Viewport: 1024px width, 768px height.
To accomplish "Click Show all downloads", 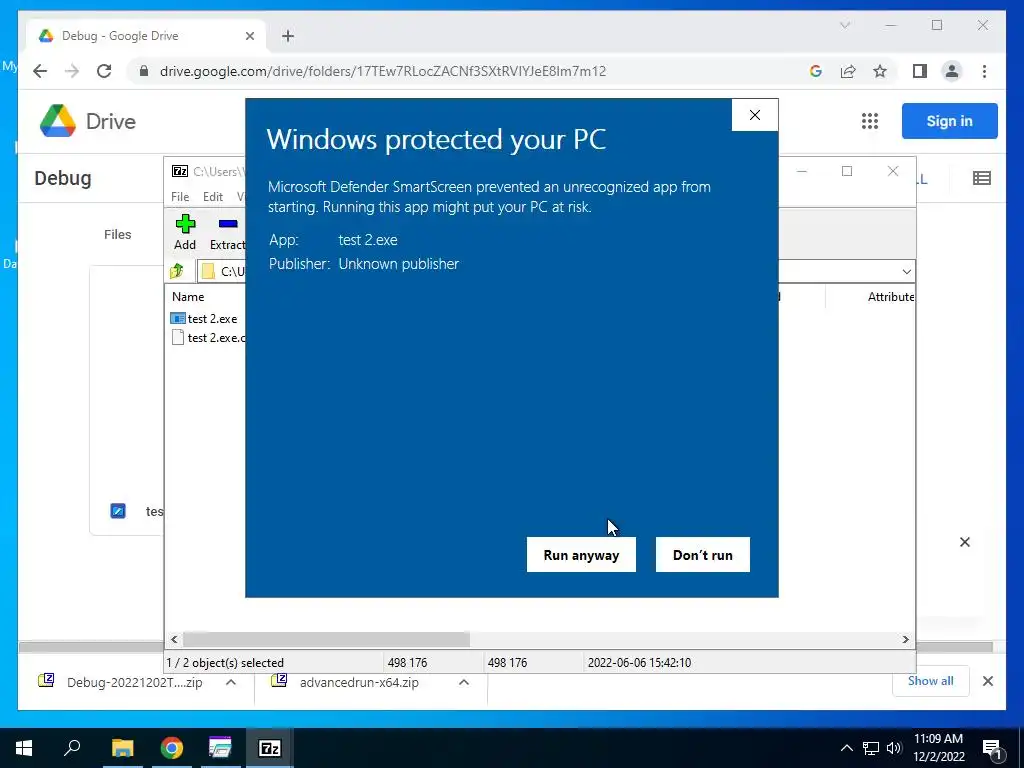I will tap(931, 681).
